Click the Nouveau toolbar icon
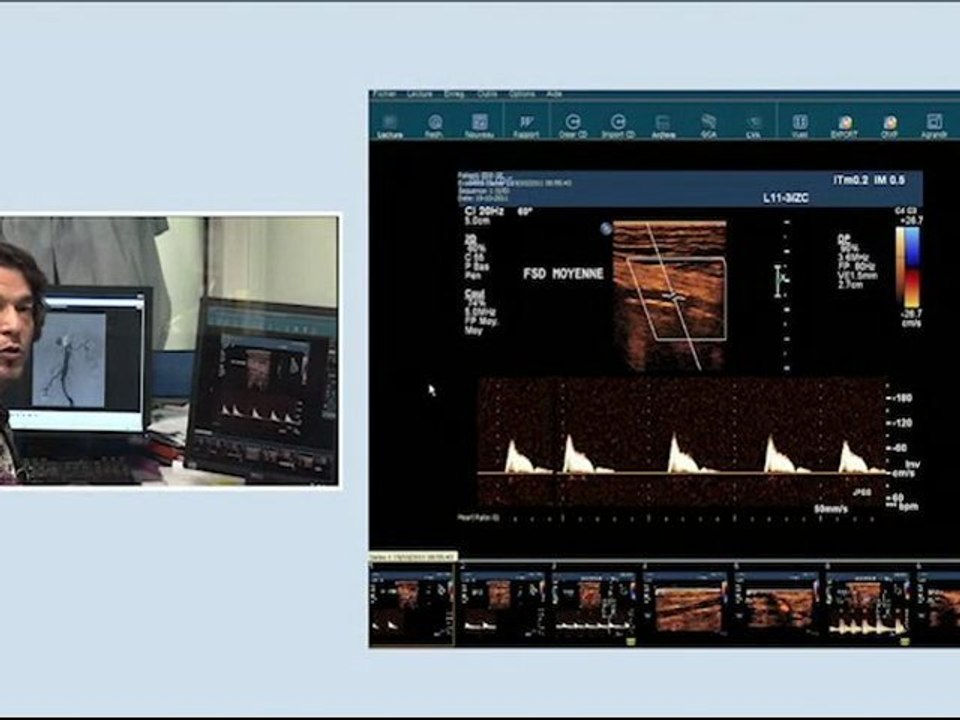Viewport: 960px width, 720px height. tap(479, 126)
